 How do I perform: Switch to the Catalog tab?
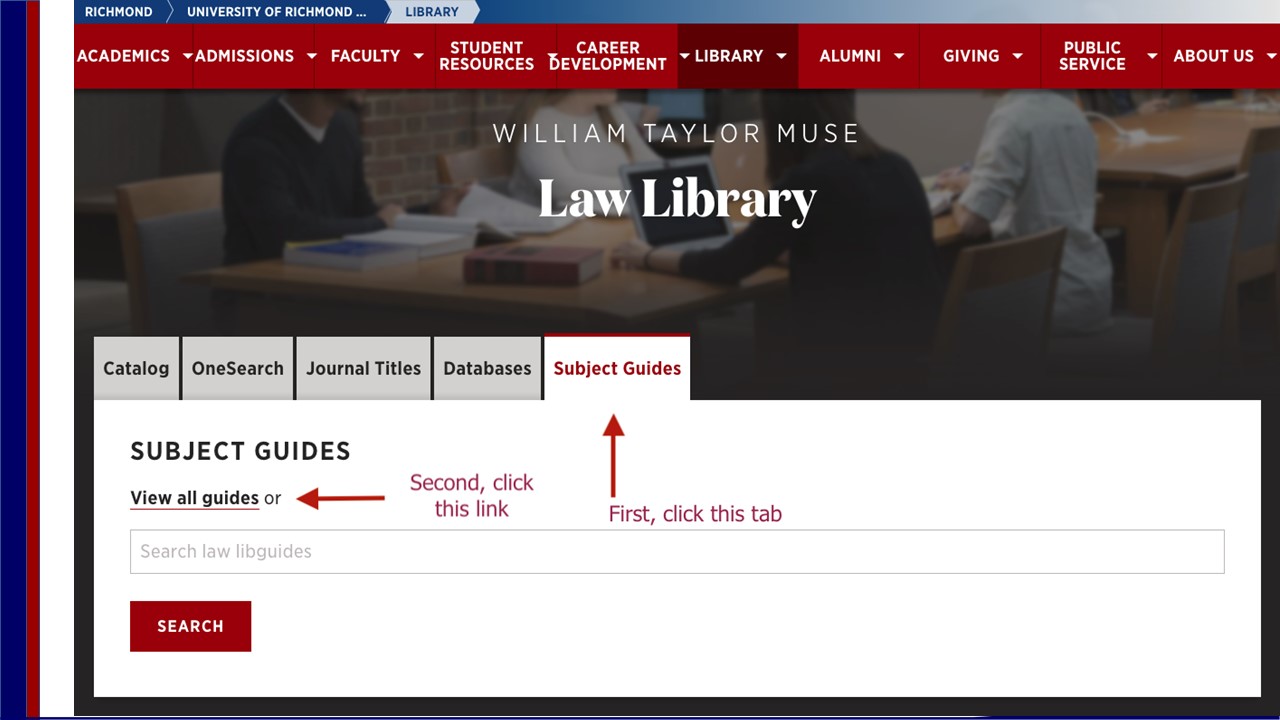136,368
